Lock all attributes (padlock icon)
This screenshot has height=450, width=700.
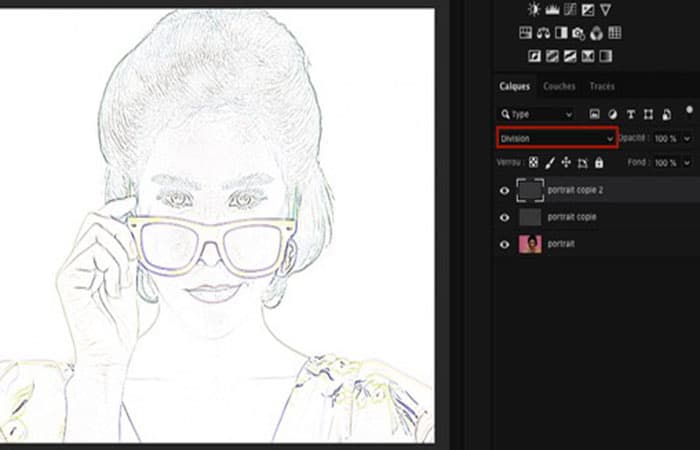599,162
